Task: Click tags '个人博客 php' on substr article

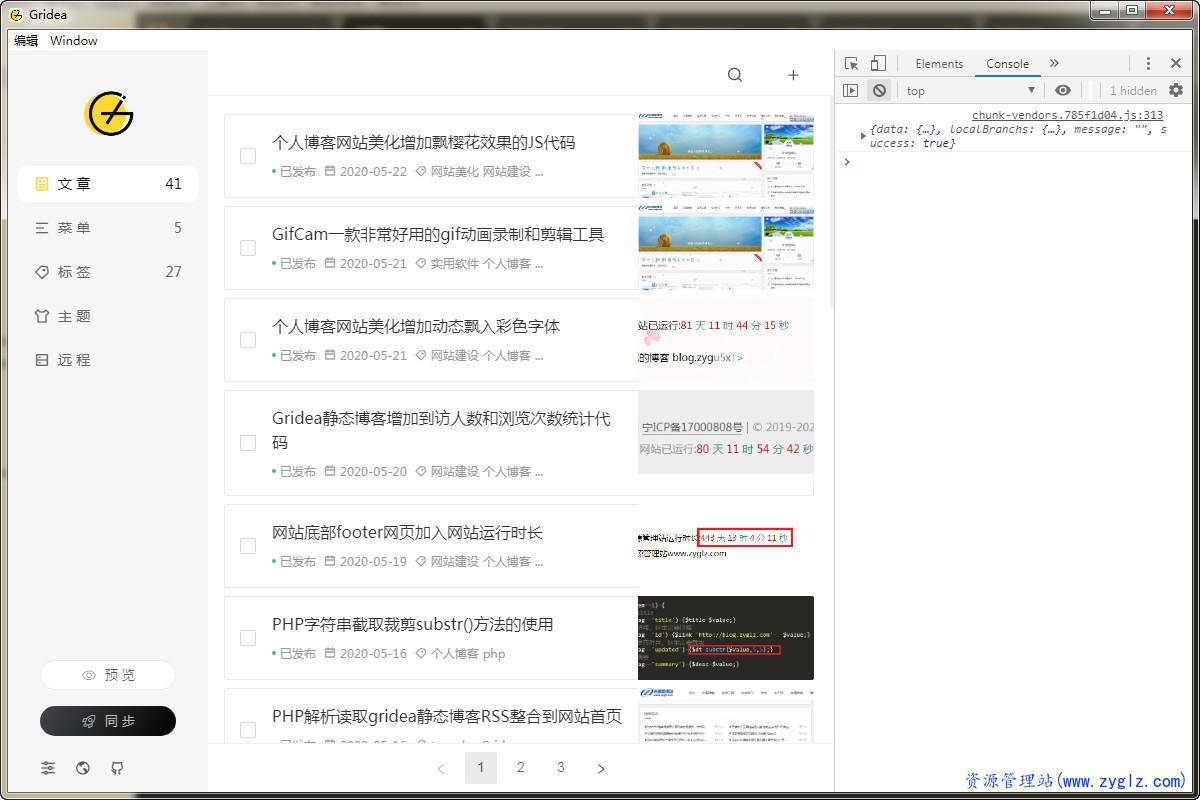Action: [x=468, y=653]
